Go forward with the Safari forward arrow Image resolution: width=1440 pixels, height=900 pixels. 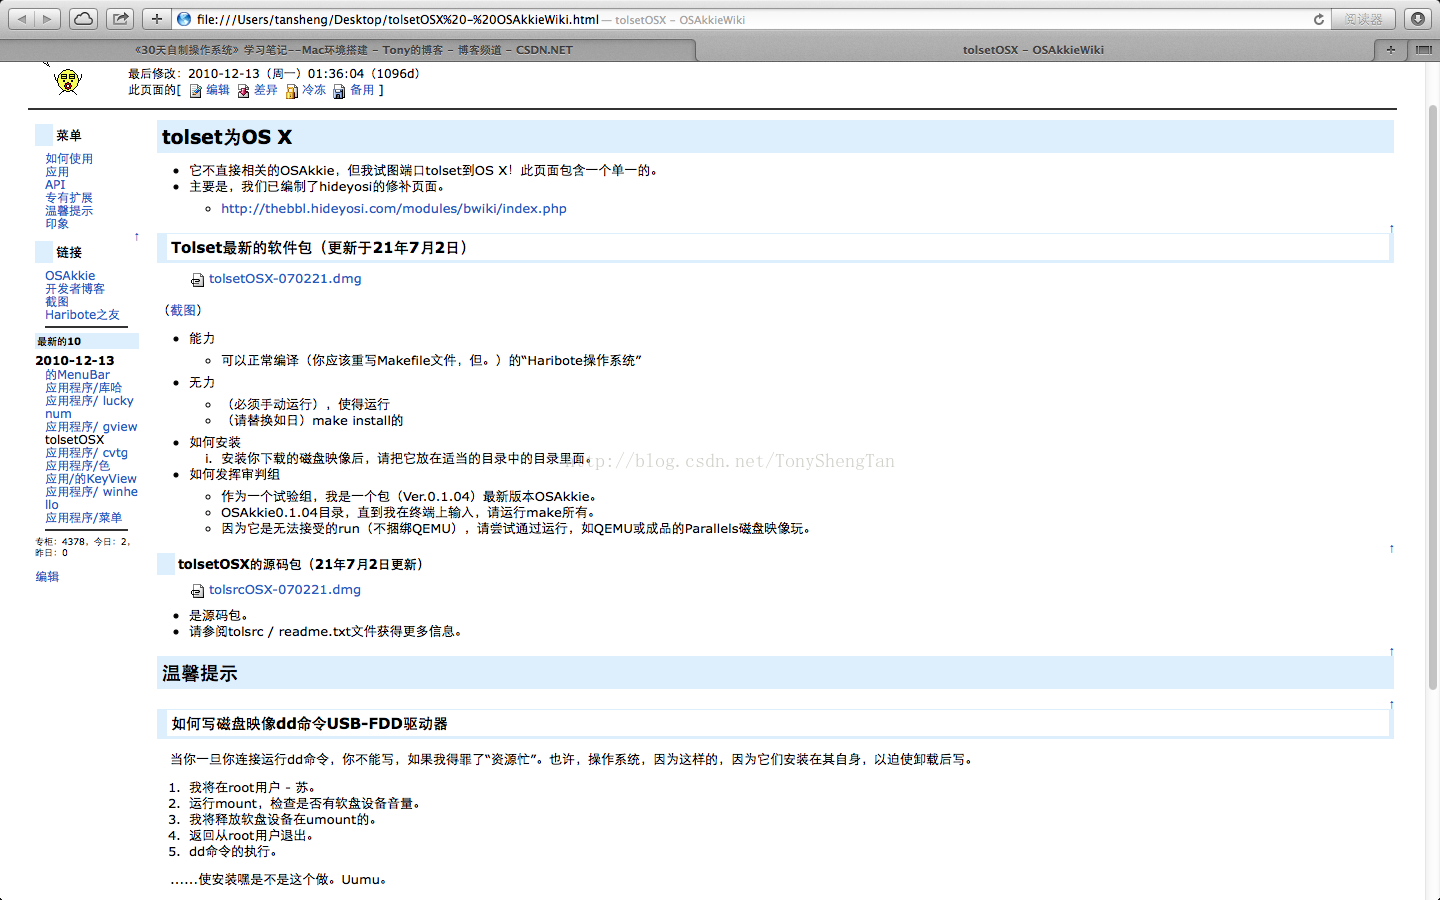pyautogui.click(x=48, y=18)
